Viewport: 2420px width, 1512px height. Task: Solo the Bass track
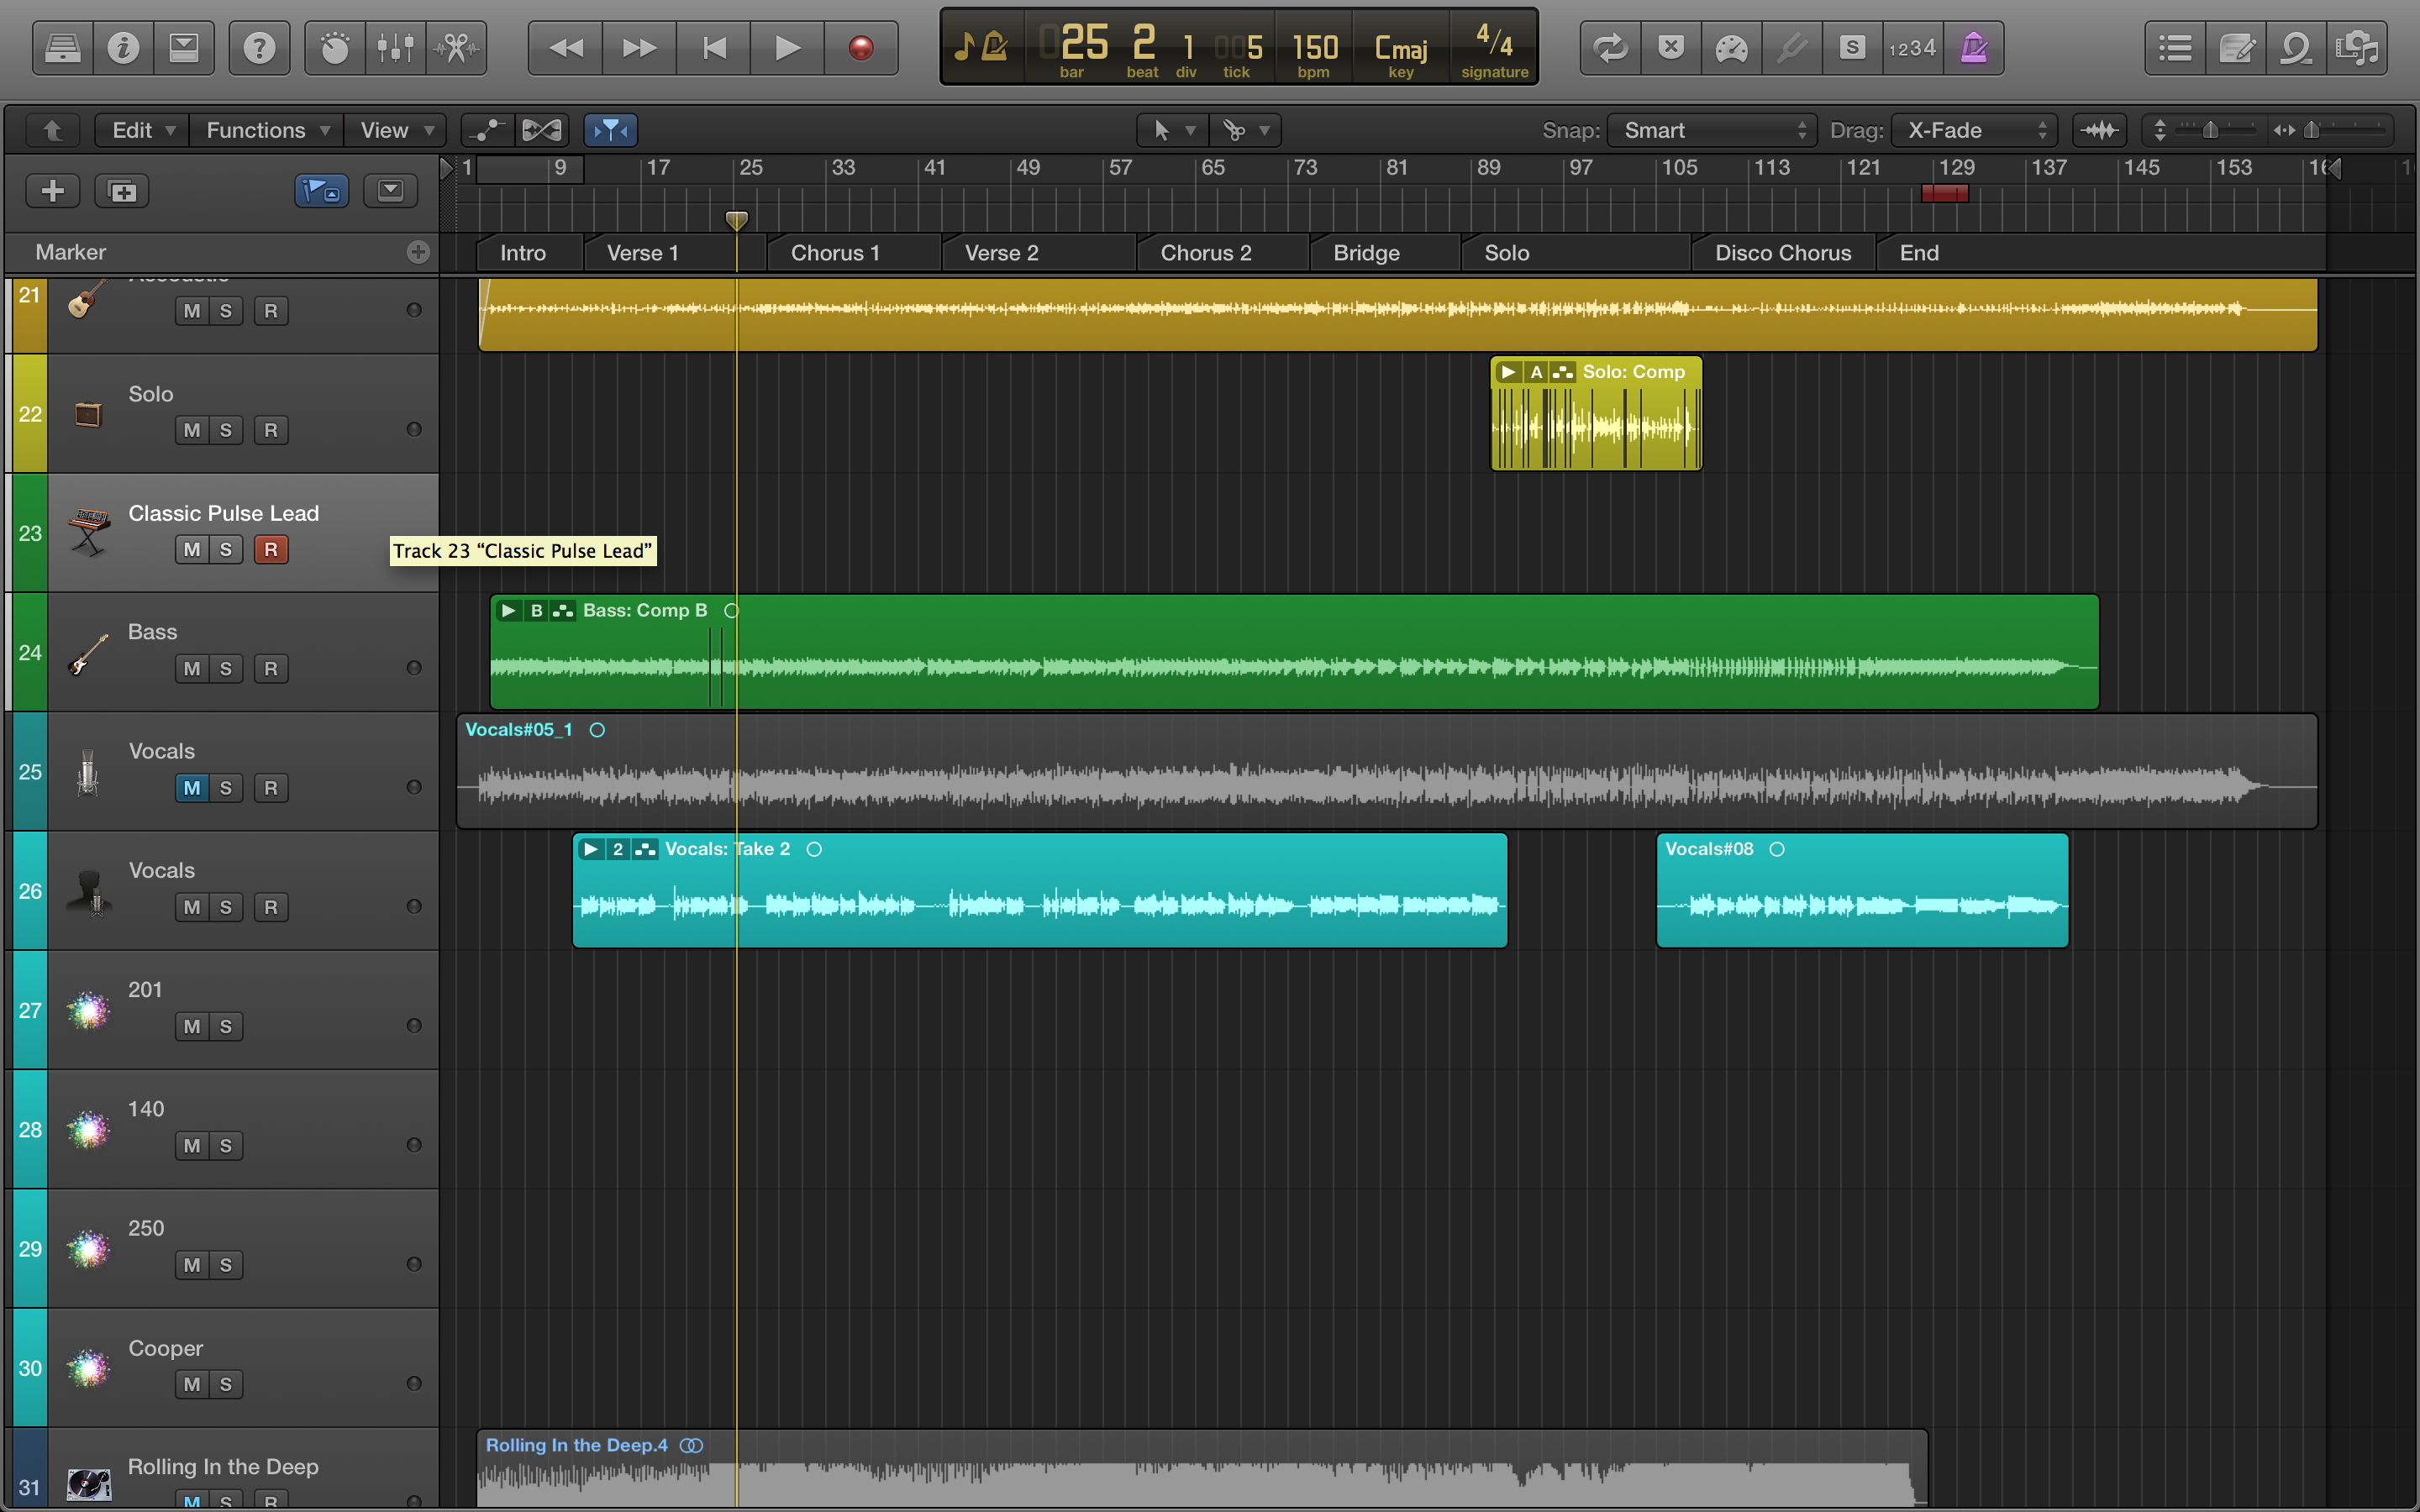pos(226,668)
